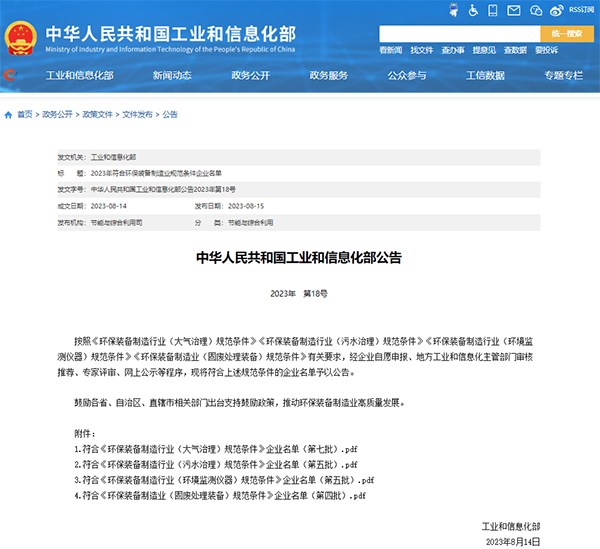Viewport: 600px width, 549px height.
Task: Open the 大气治理 第七批 pdf attachment
Action: [x=215, y=450]
